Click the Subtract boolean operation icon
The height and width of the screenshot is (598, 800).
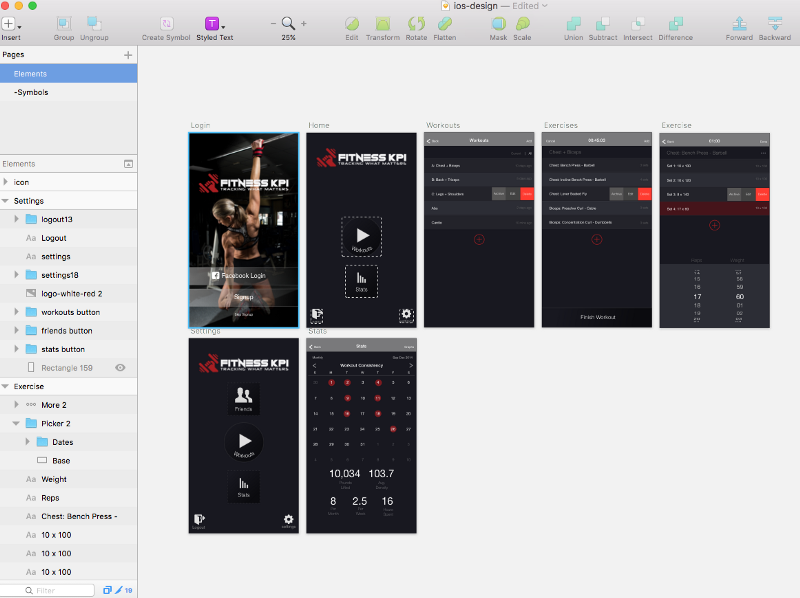coord(603,23)
